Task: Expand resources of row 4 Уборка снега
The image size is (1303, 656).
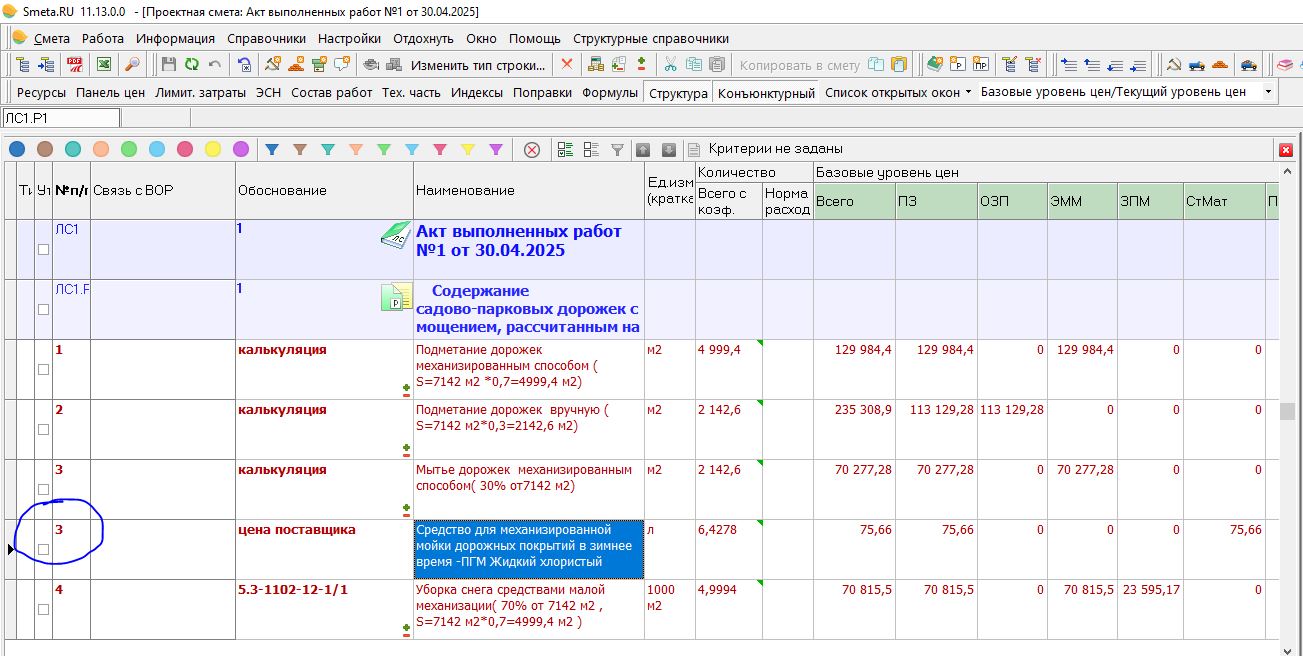Action: coord(406,630)
